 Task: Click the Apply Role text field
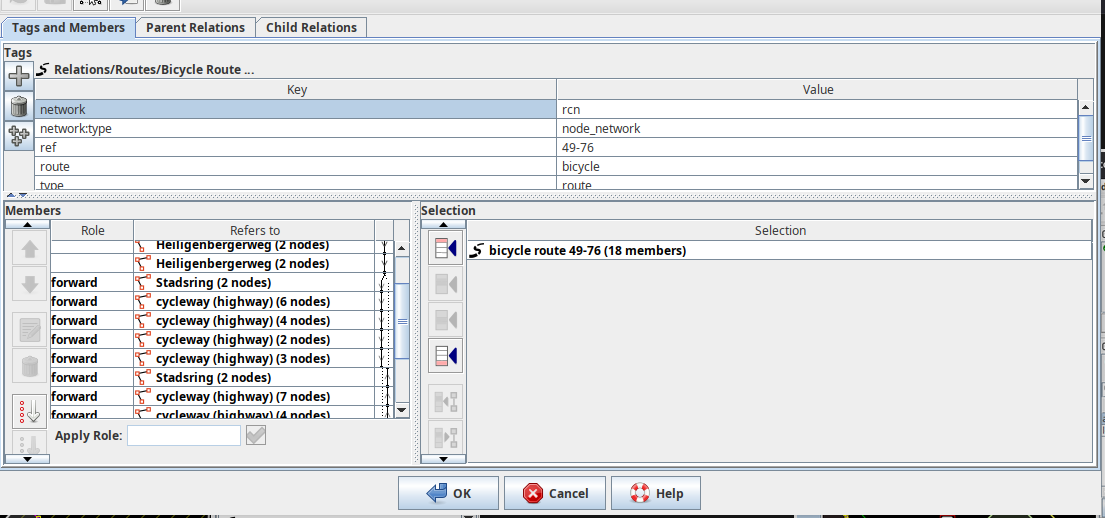pyautogui.click(x=184, y=435)
